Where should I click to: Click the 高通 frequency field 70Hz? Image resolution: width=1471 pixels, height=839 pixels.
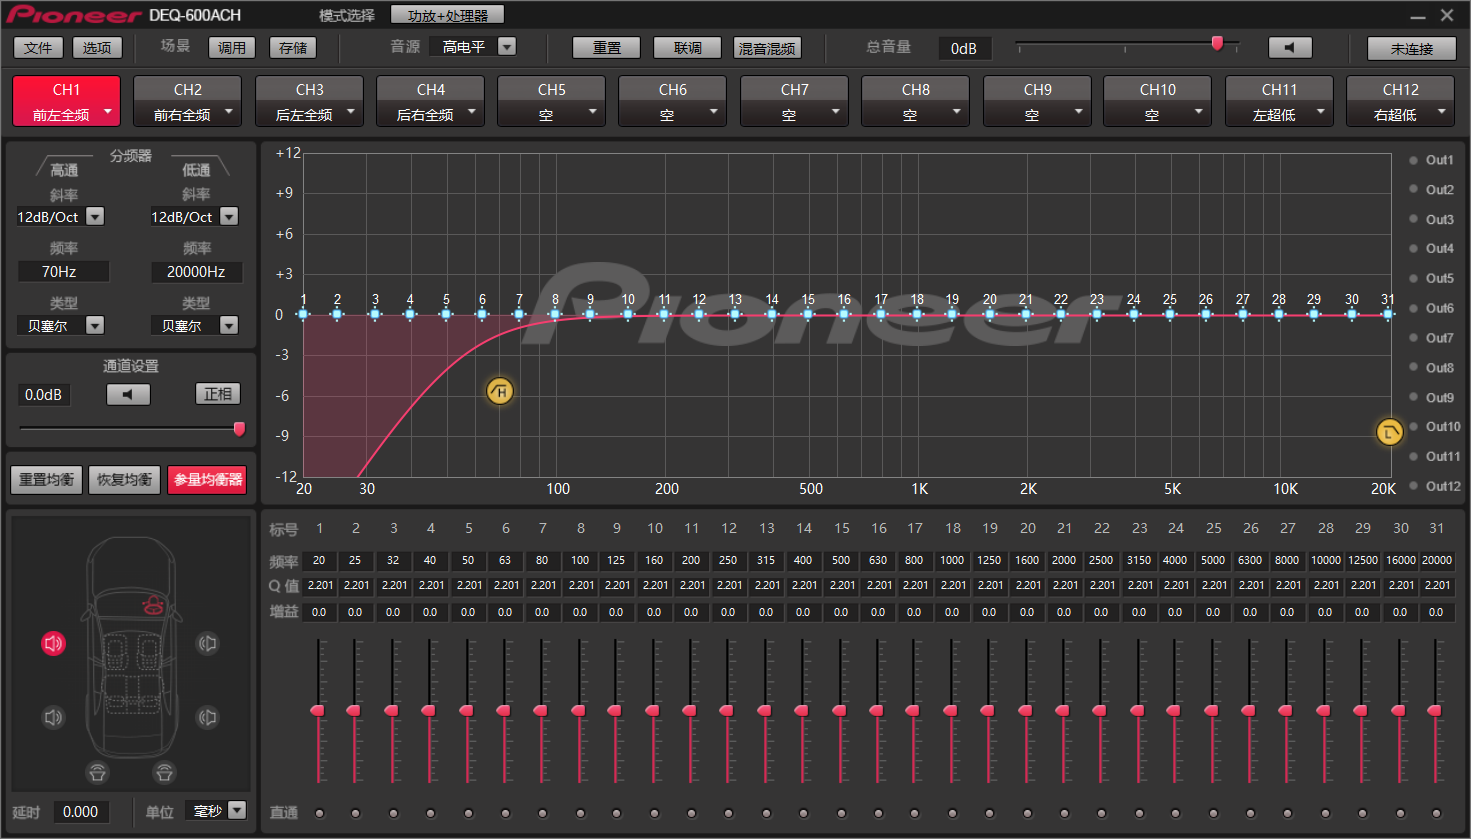coord(62,272)
